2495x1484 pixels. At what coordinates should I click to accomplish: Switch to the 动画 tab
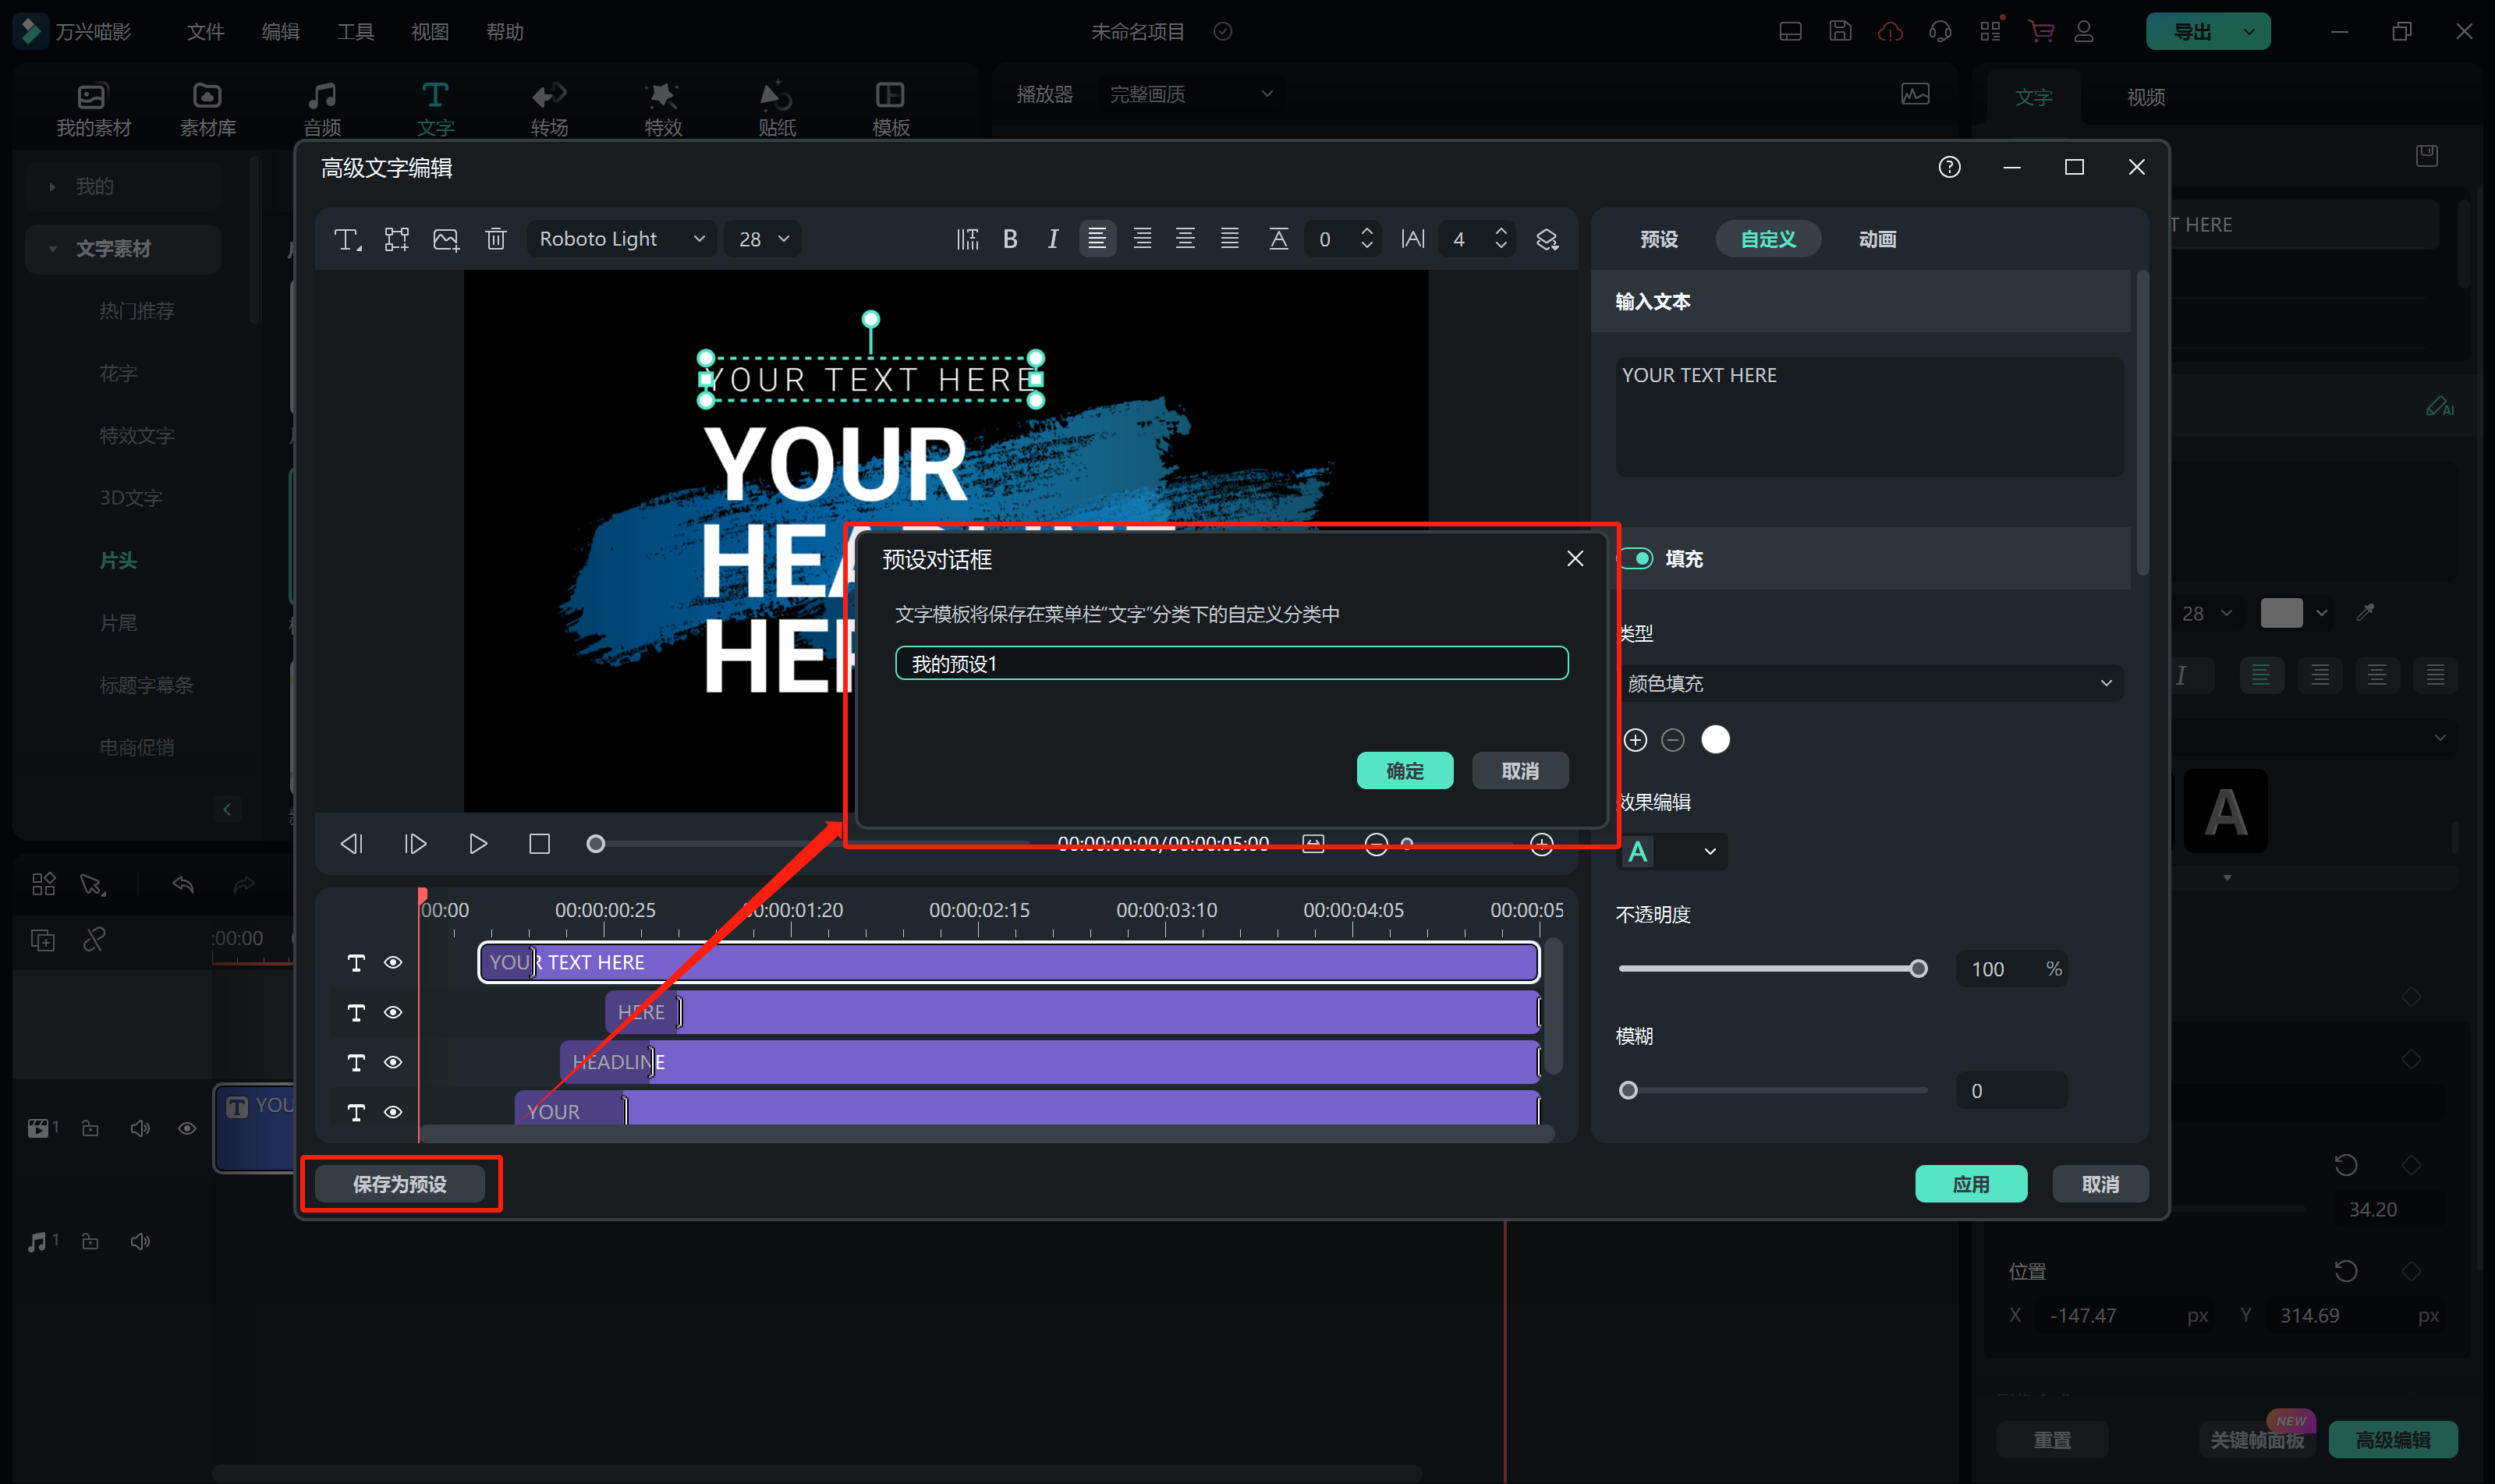point(1877,239)
